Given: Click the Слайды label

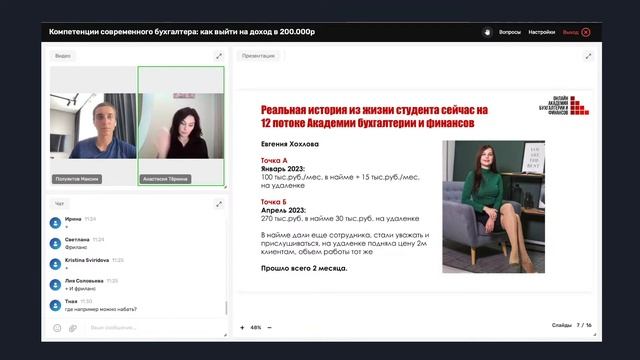Looking at the screenshot, I should [x=562, y=325].
